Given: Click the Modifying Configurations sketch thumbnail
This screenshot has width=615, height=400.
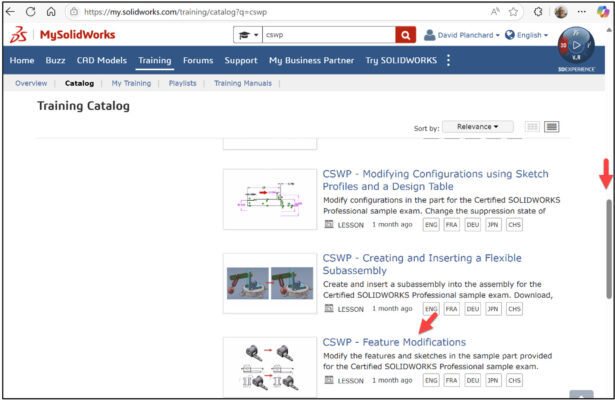Looking at the screenshot, I should (x=270, y=199).
